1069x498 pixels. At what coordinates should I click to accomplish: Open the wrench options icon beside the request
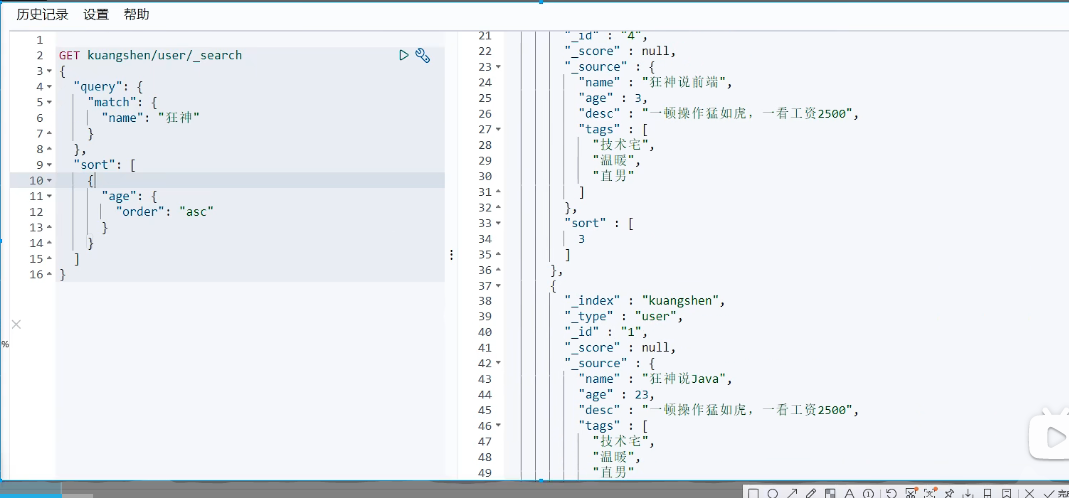tap(422, 55)
